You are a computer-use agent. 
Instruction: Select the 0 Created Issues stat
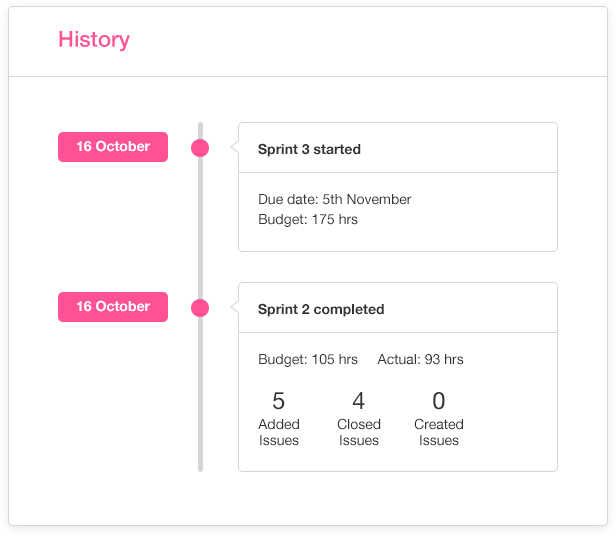(x=439, y=419)
